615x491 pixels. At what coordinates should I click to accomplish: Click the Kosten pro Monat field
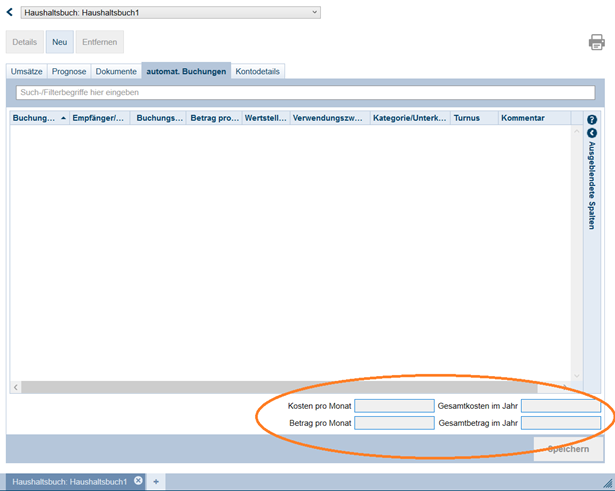pyautogui.click(x=394, y=406)
